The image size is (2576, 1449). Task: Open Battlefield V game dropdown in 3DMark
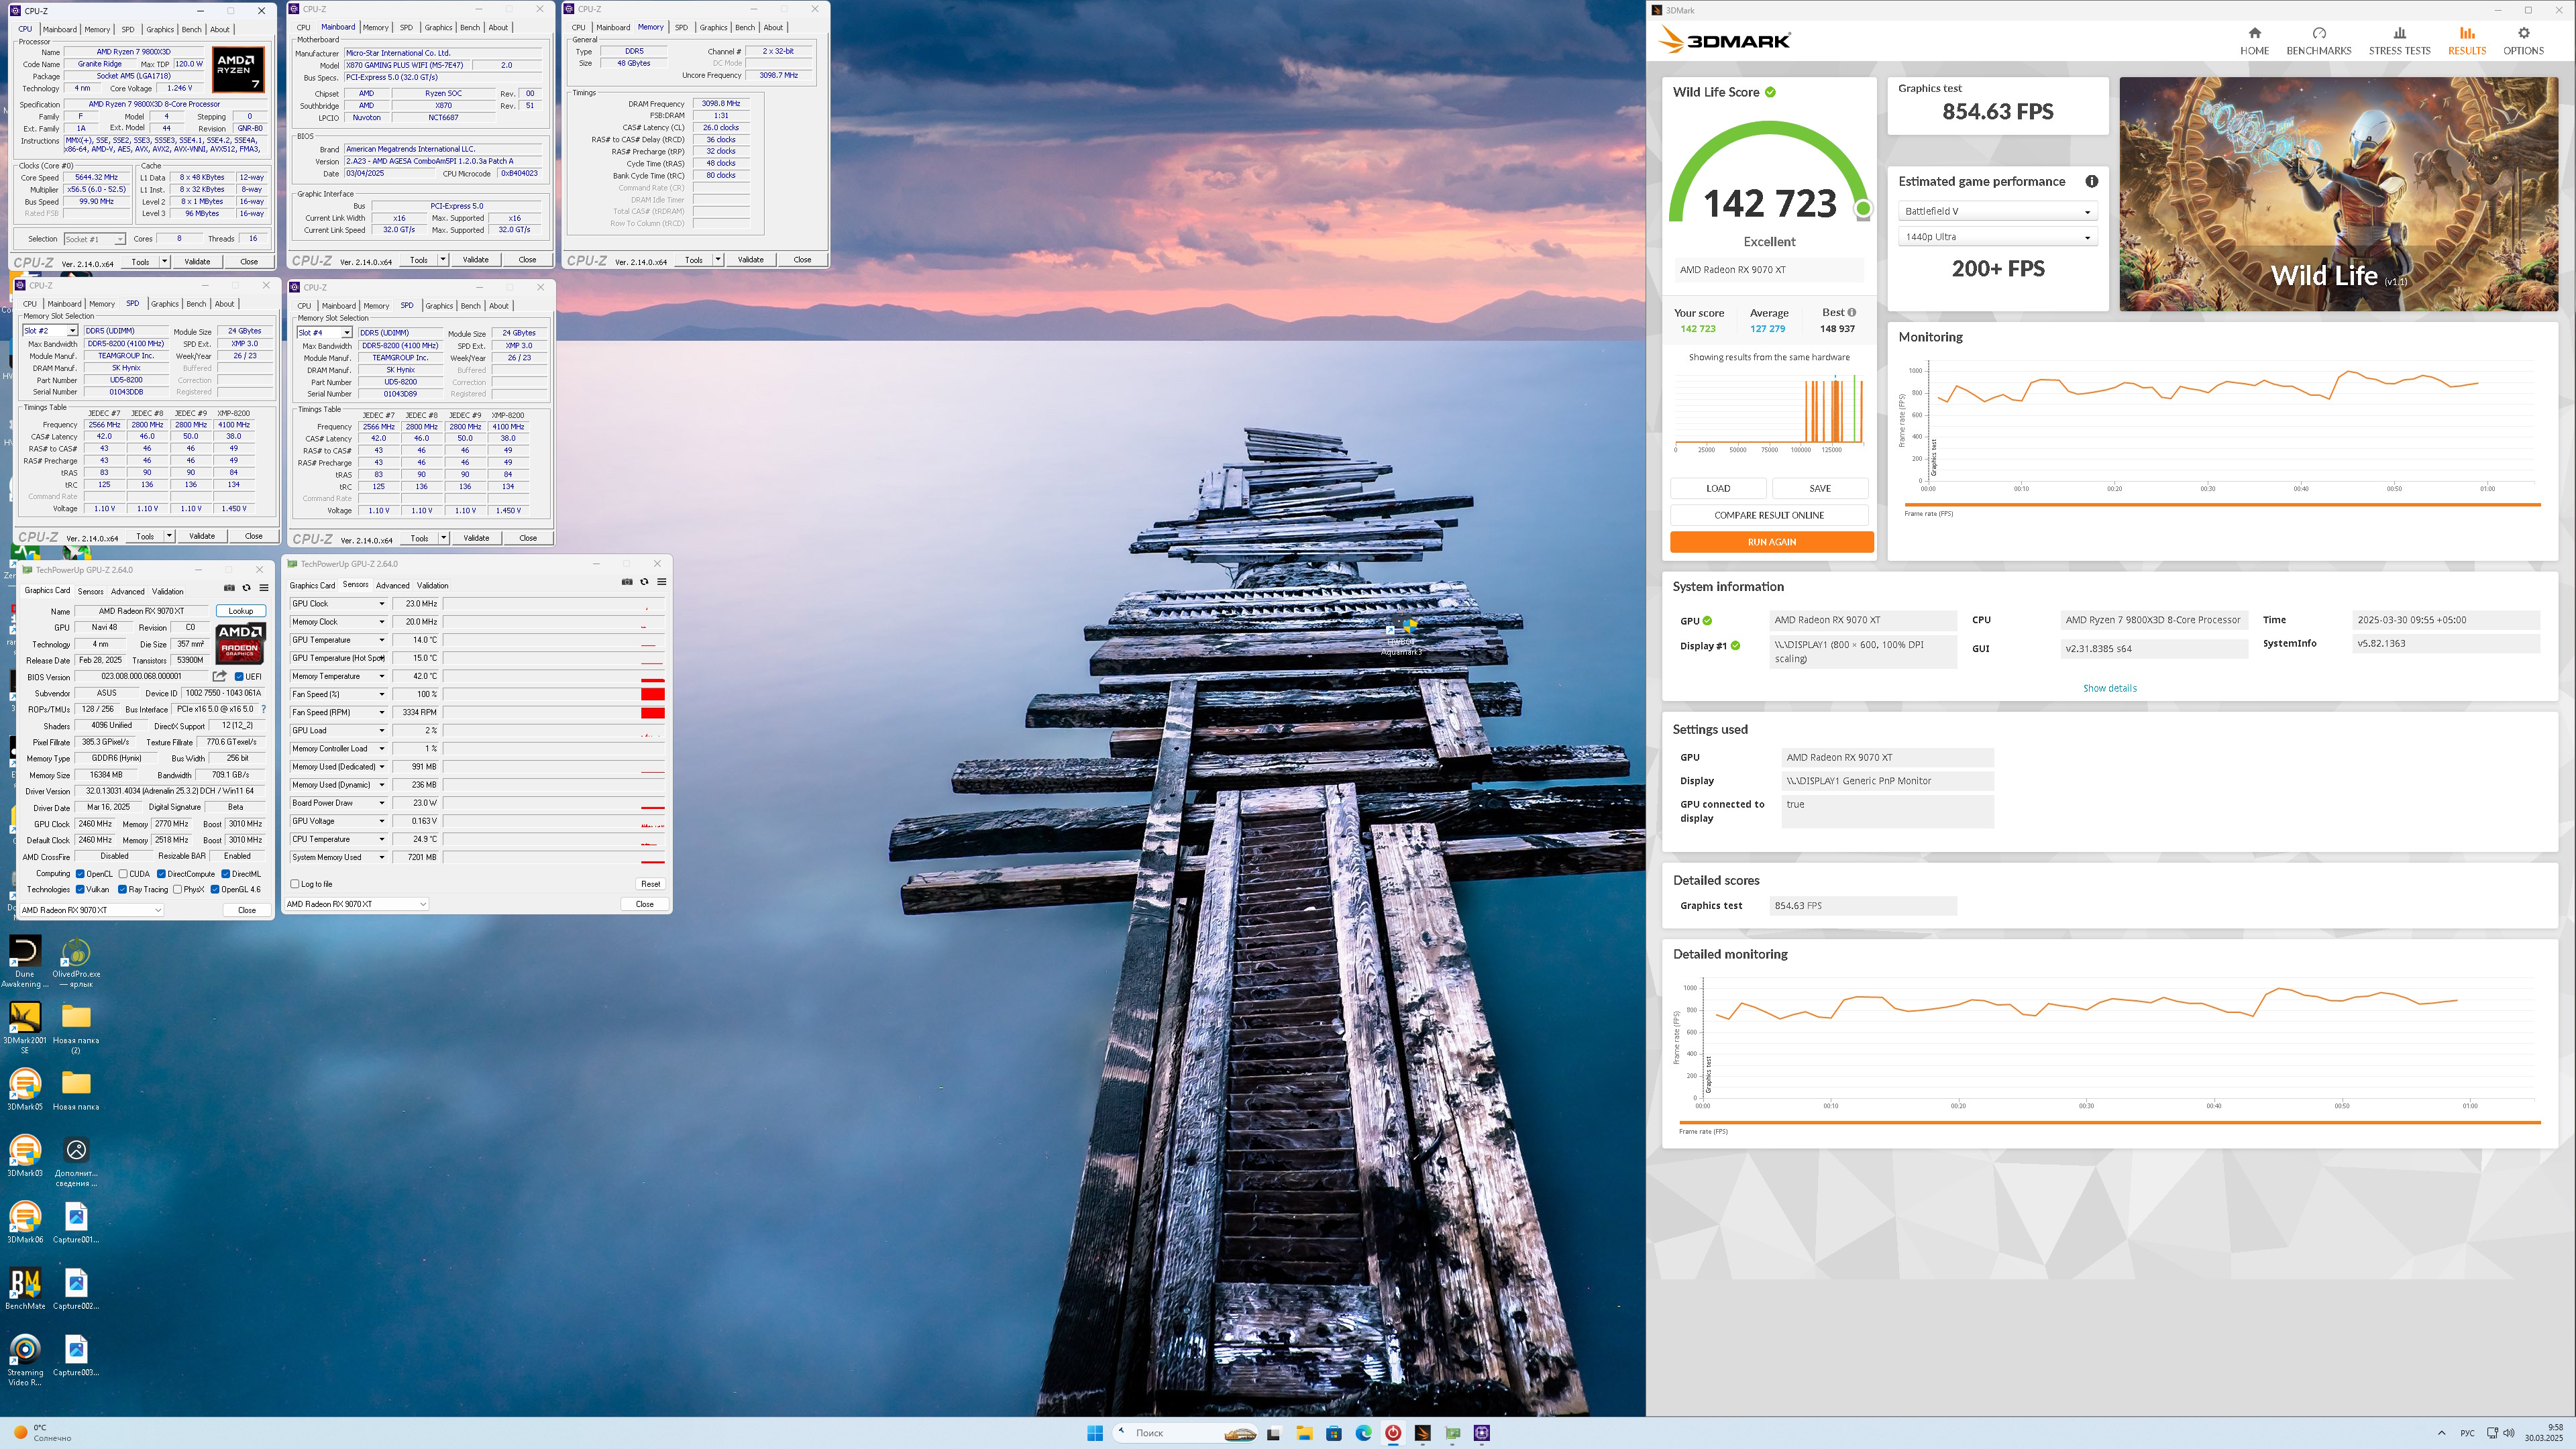point(1997,211)
